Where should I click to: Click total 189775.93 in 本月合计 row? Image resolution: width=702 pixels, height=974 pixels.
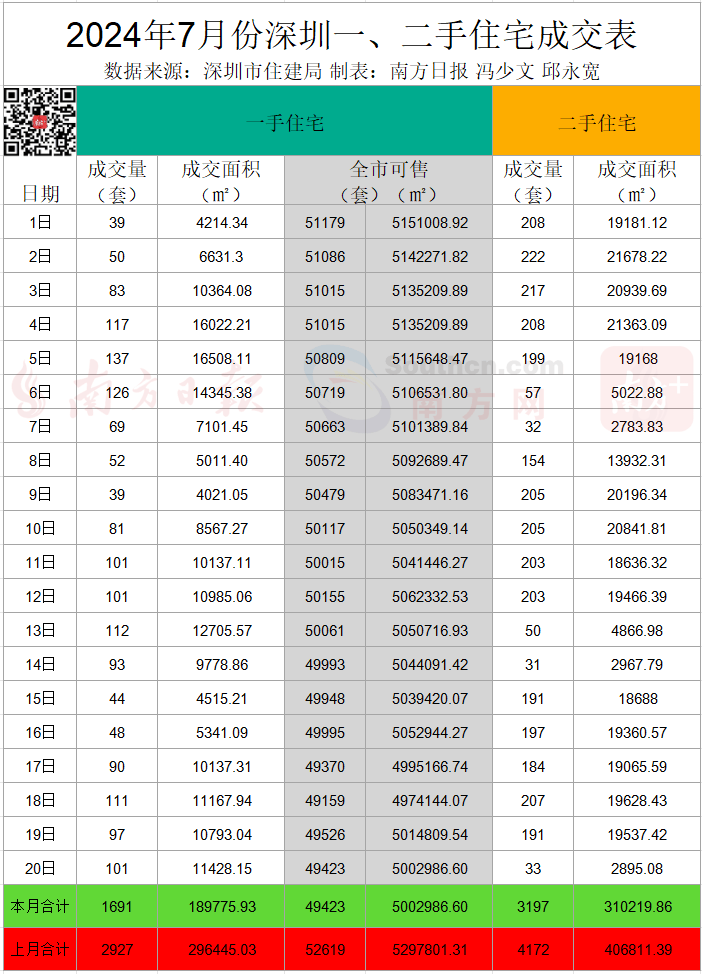coord(222,907)
